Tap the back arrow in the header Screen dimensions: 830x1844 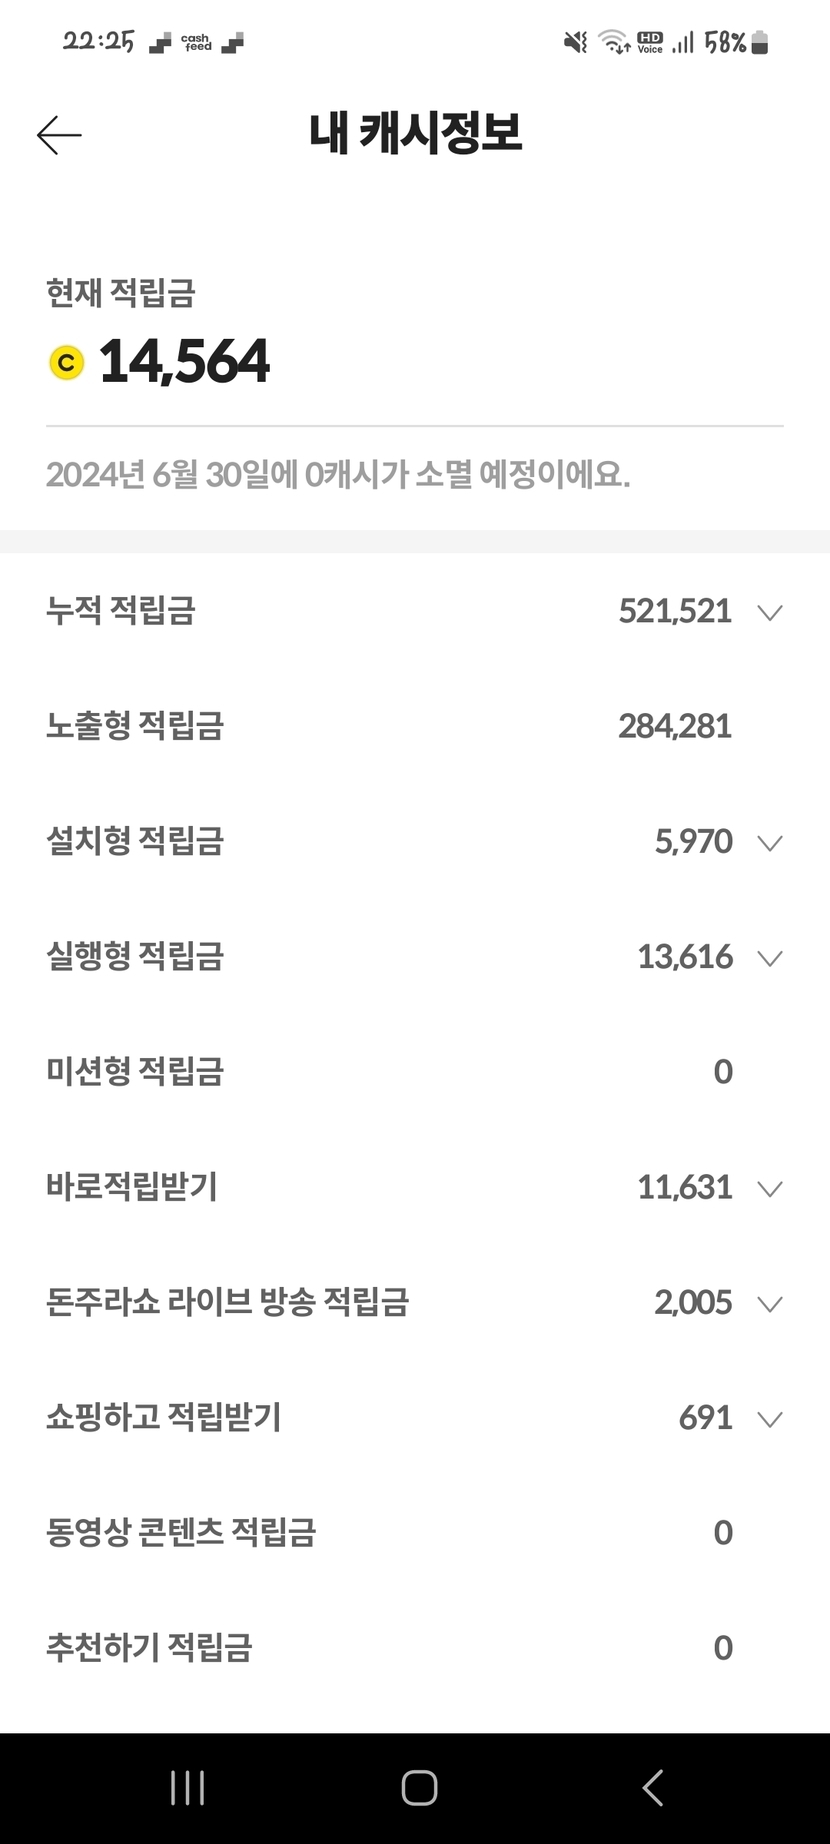59,135
